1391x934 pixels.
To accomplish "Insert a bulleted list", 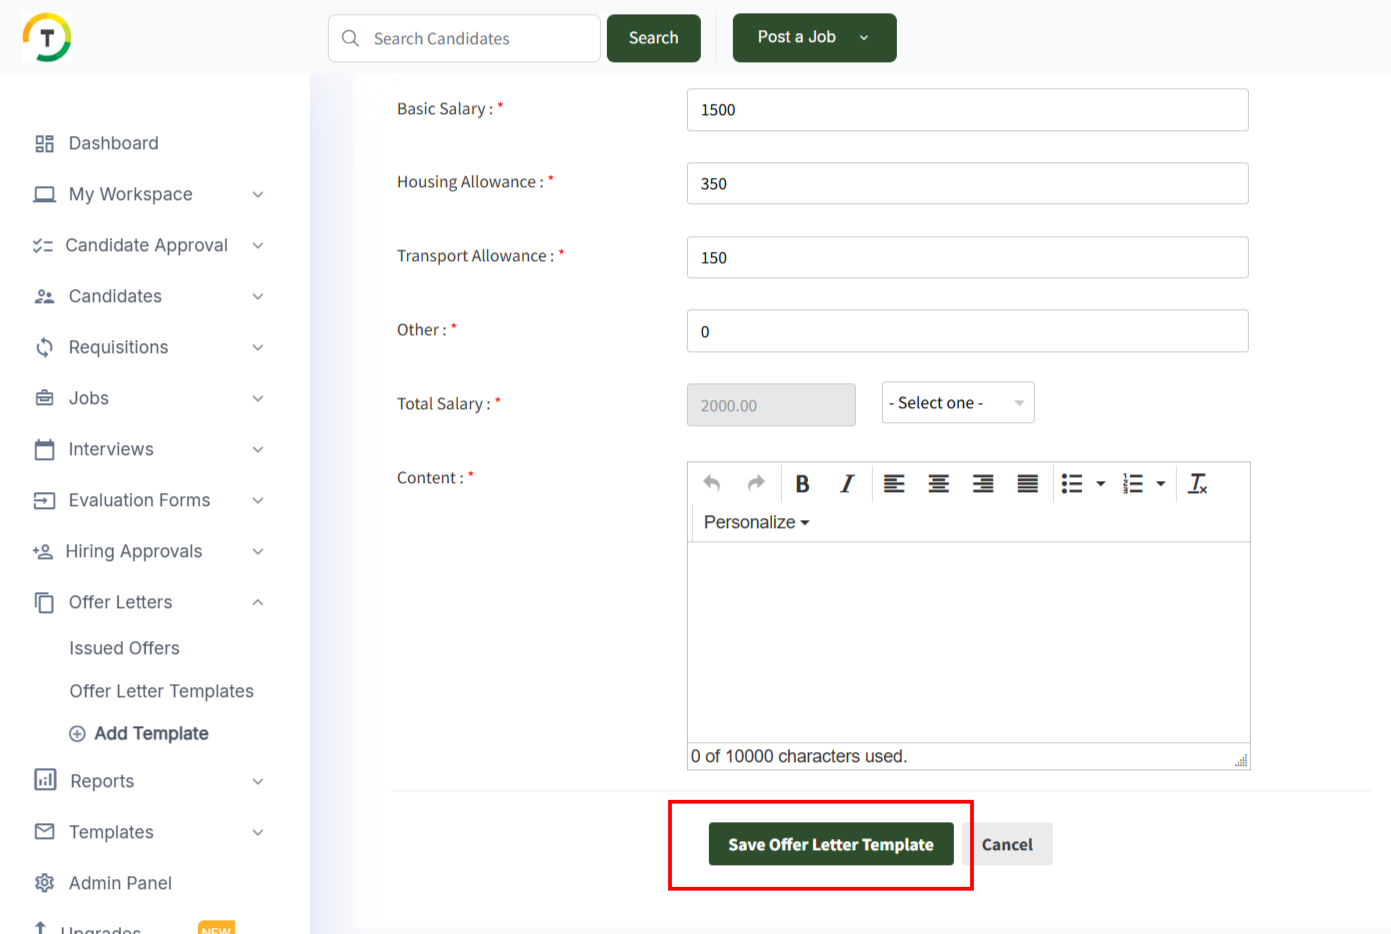I will pyautogui.click(x=1072, y=484).
